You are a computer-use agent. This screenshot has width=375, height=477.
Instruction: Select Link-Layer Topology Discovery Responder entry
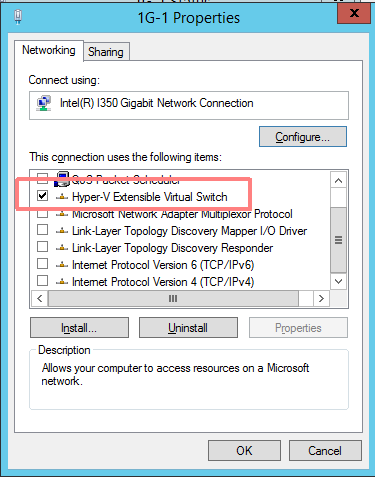click(172, 248)
